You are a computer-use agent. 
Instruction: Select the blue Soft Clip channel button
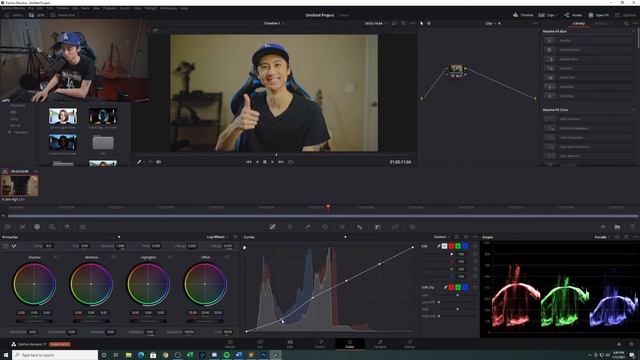coord(465,287)
